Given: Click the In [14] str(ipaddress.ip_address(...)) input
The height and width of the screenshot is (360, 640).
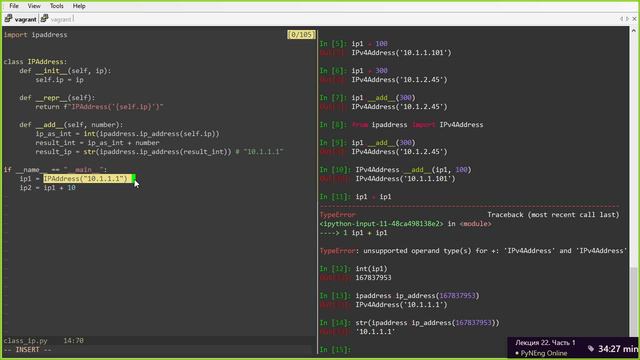Looking at the screenshot, I should click(427, 322).
